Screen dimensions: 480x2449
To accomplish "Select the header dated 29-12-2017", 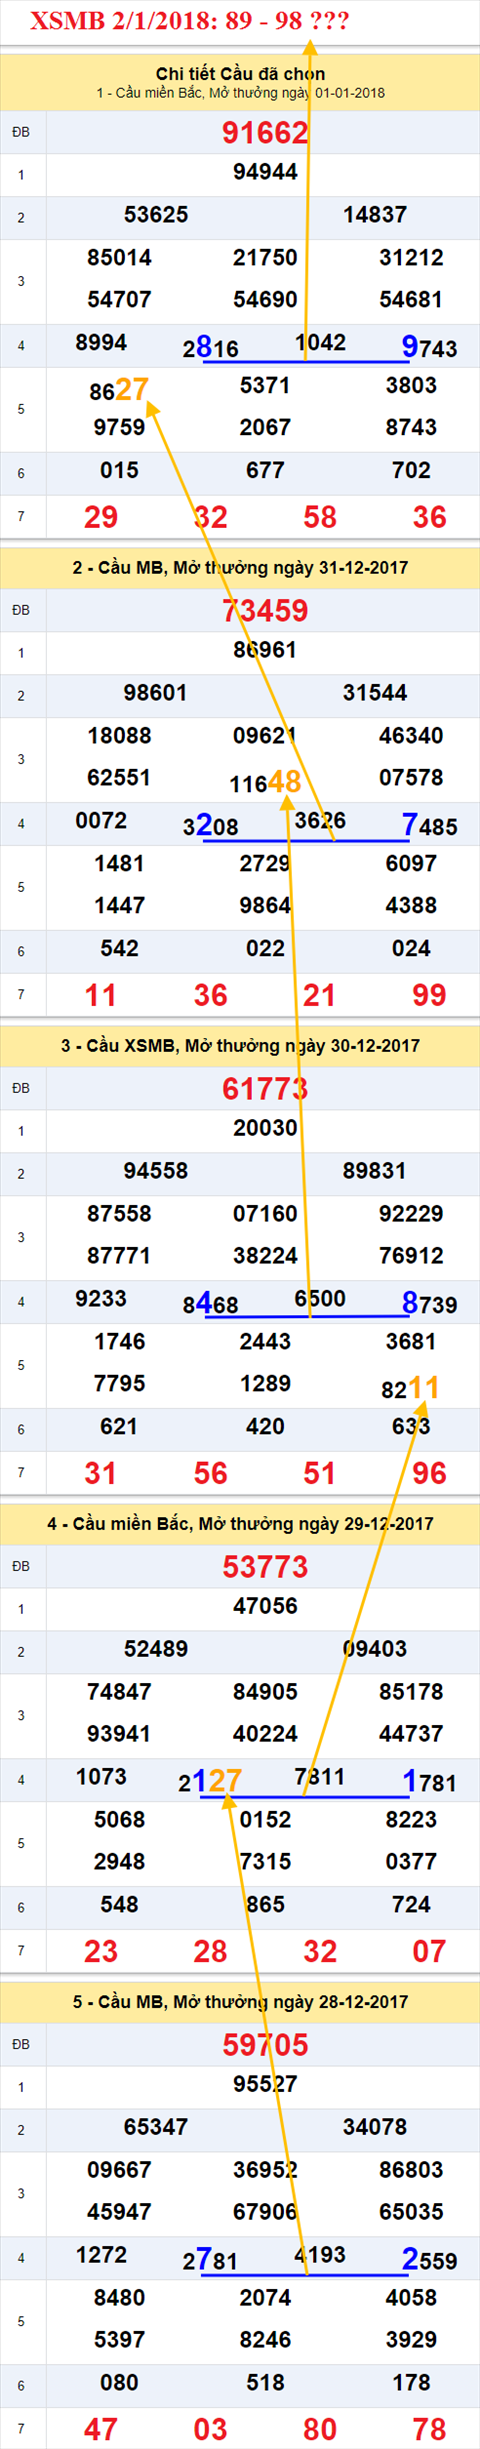I will point(240,1524).
